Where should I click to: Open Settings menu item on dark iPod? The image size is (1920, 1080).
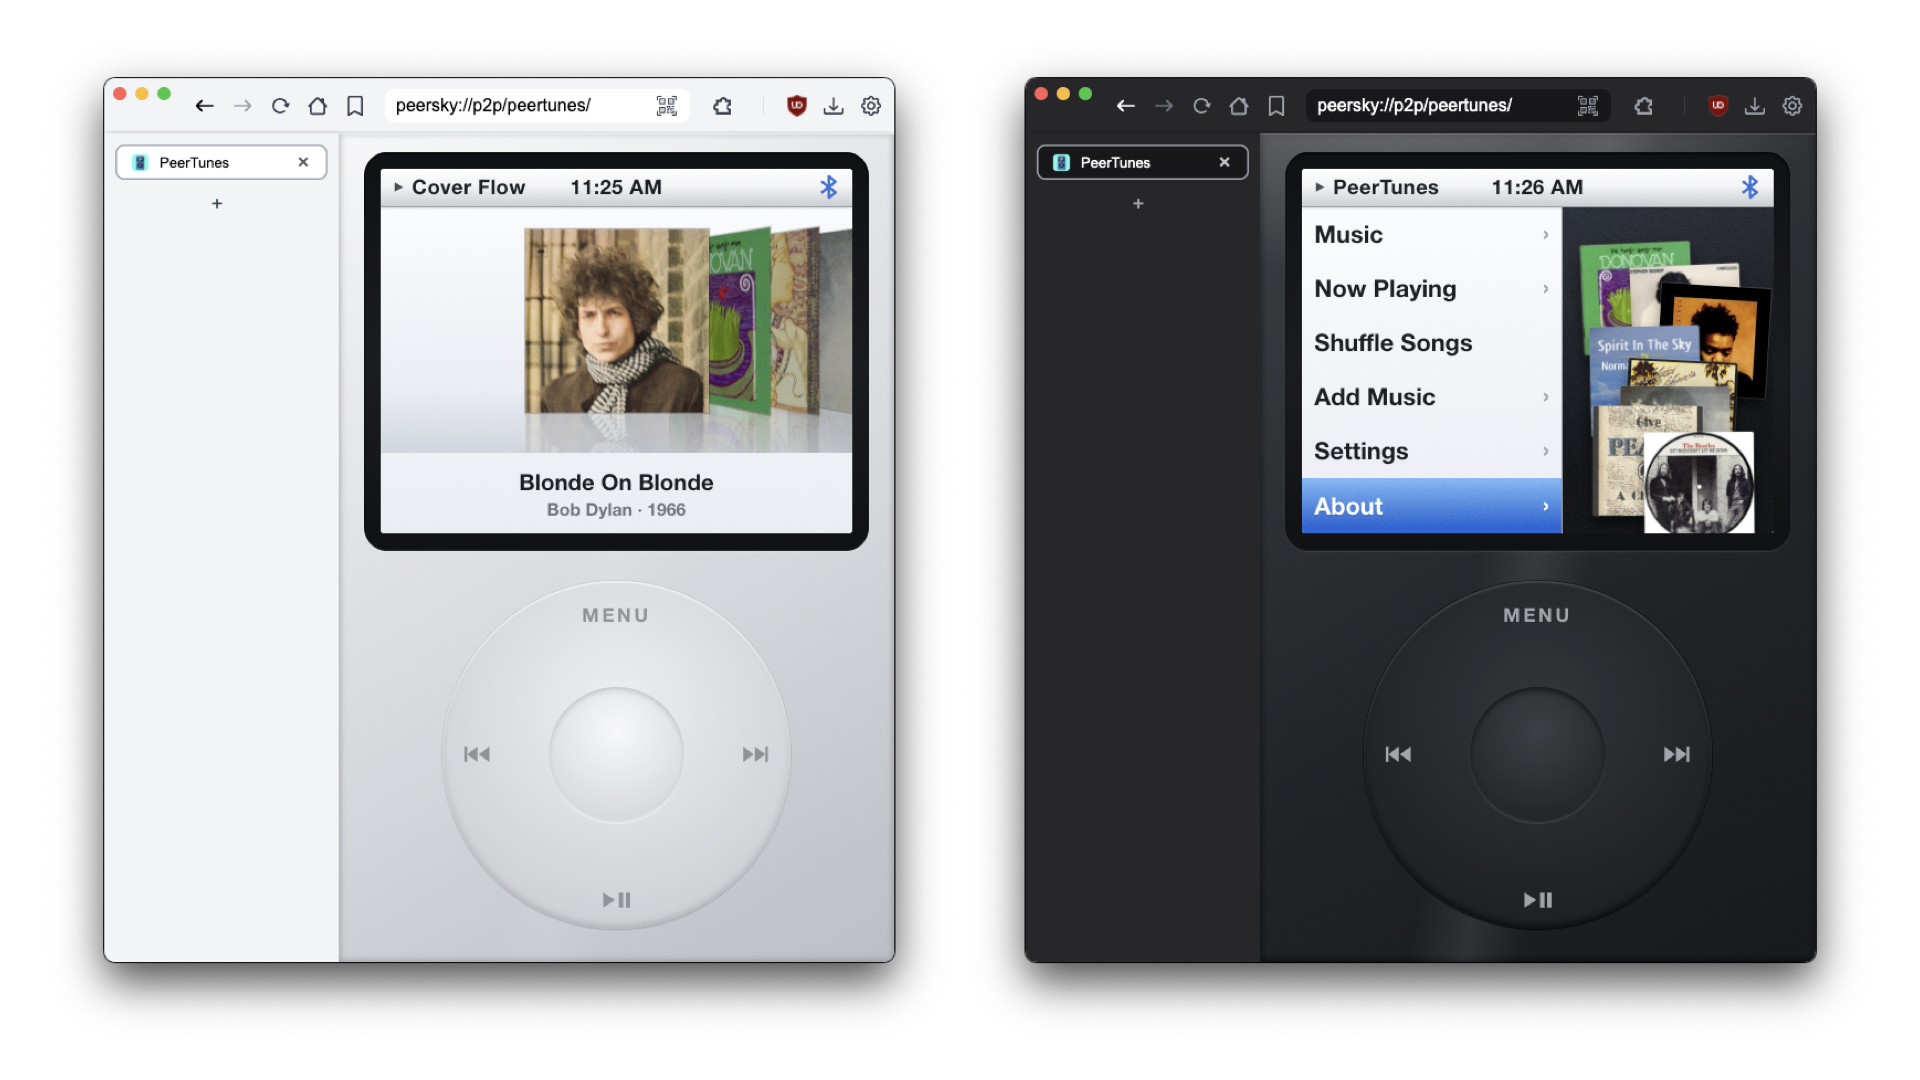pyautogui.click(x=1432, y=451)
